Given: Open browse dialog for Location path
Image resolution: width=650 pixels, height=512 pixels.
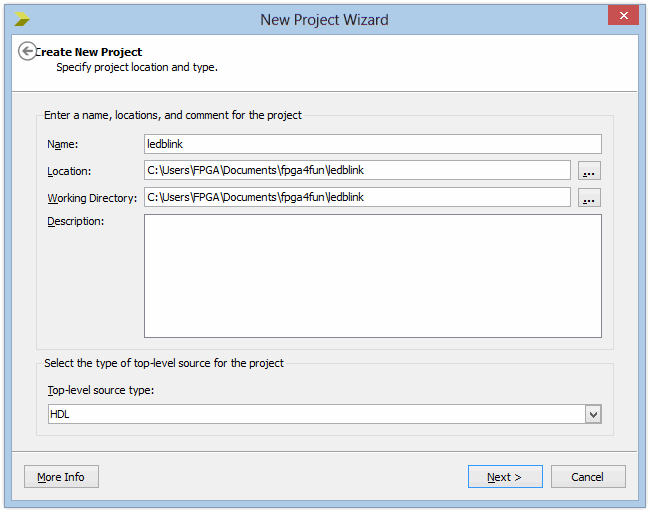Looking at the screenshot, I should (x=589, y=170).
